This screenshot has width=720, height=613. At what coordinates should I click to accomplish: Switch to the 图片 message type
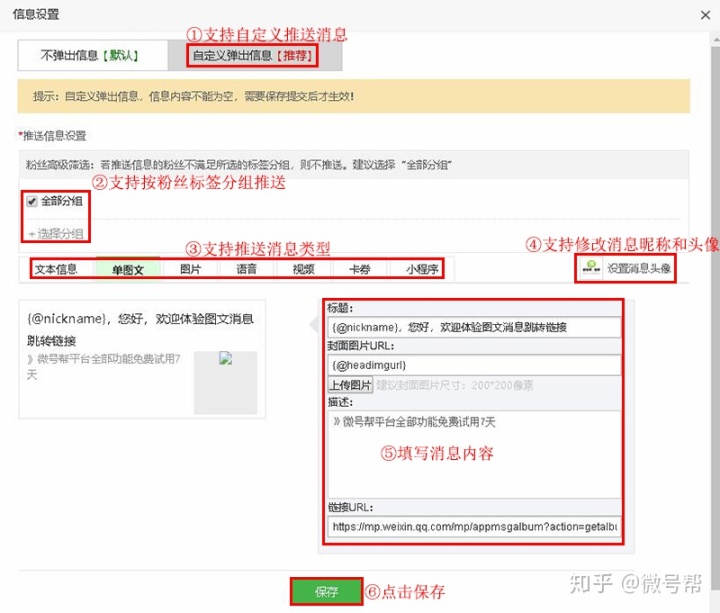point(191,269)
